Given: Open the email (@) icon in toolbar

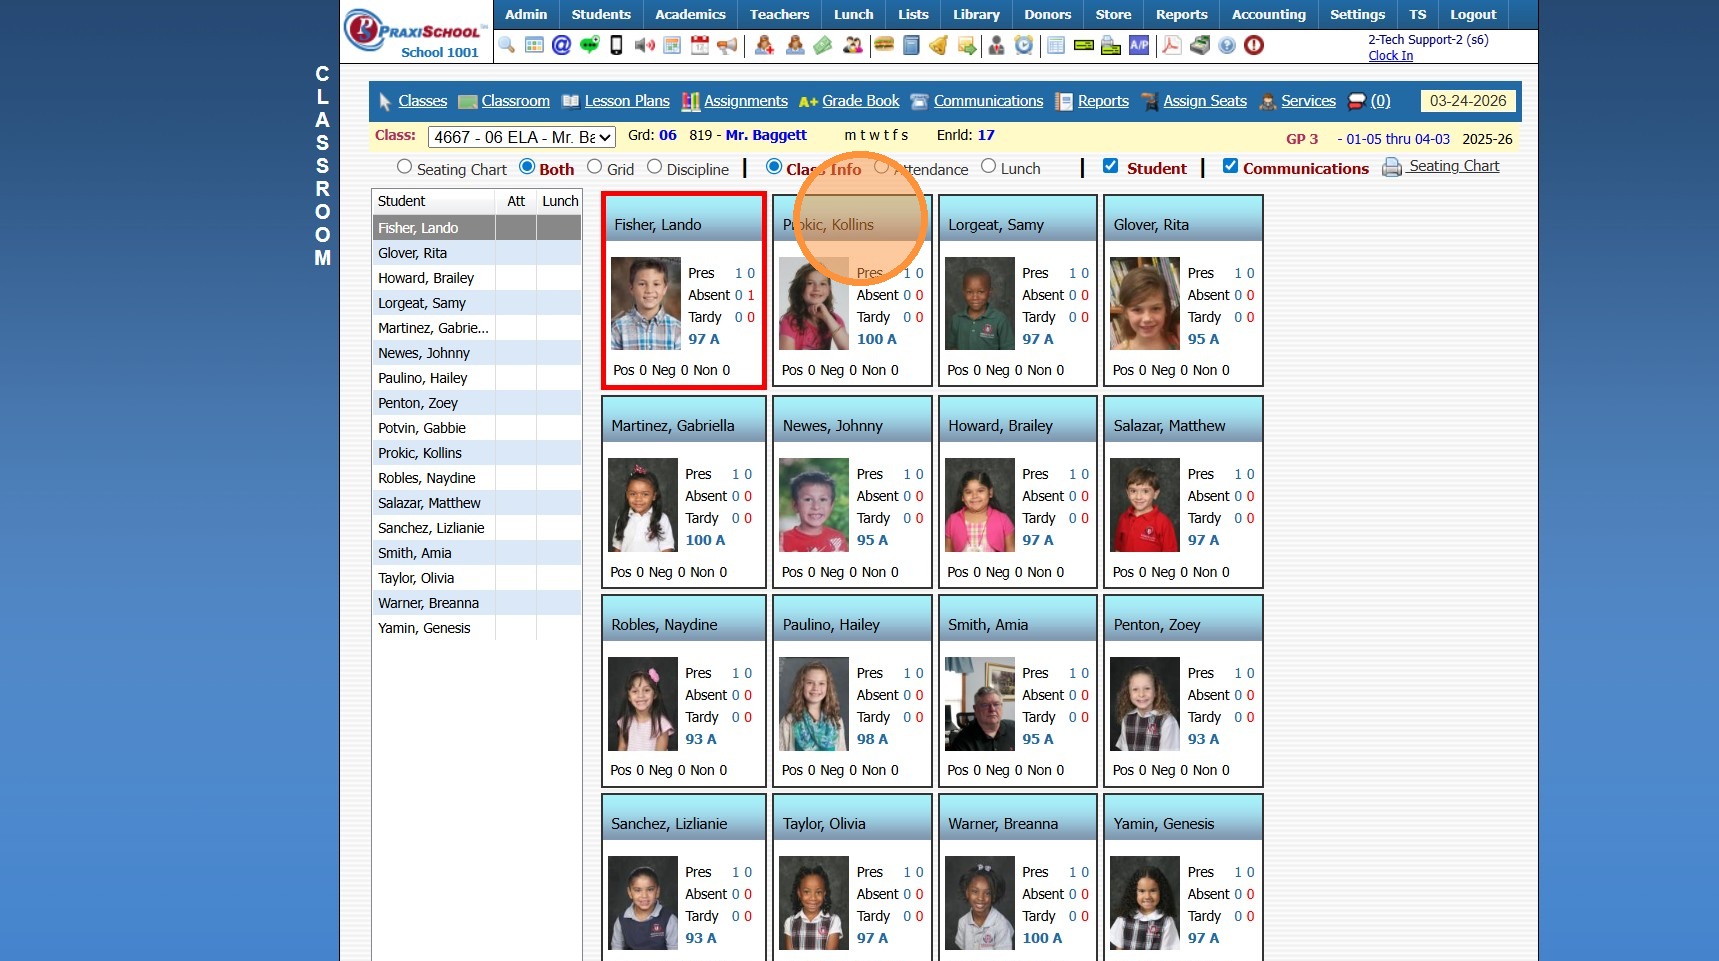Looking at the screenshot, I should 561,45.
